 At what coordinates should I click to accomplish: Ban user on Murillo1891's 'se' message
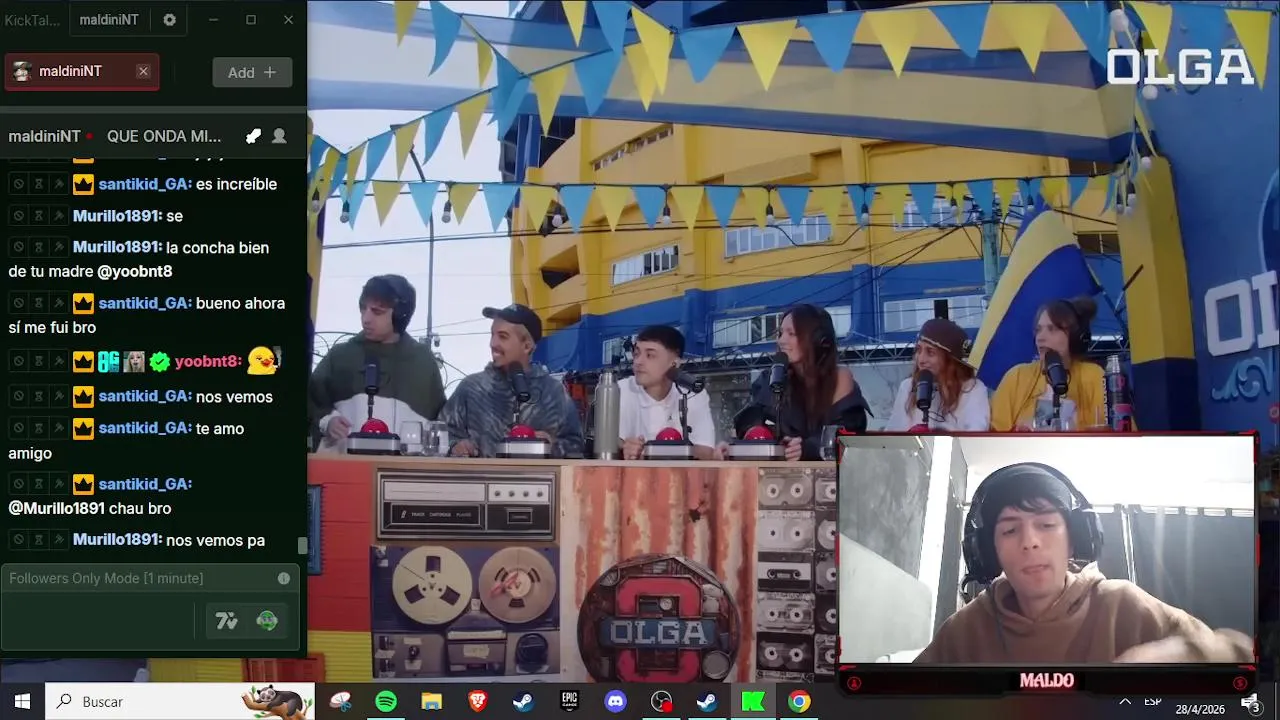click(x=18, y=216)
